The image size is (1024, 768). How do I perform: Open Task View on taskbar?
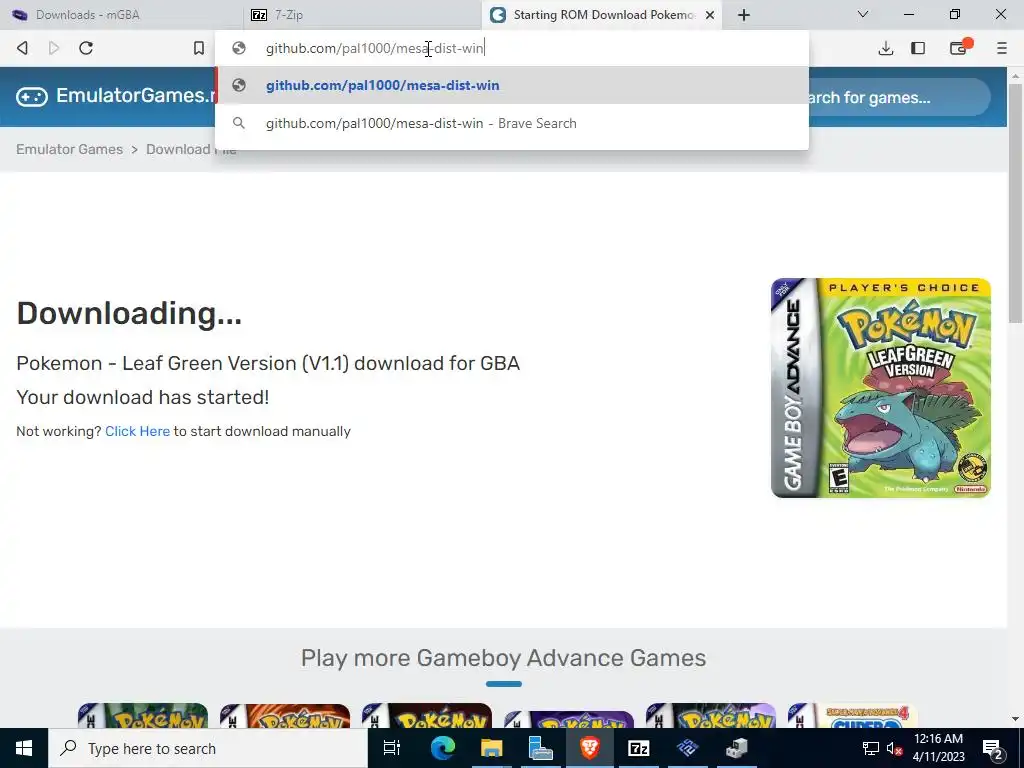[x=392, y=748]
